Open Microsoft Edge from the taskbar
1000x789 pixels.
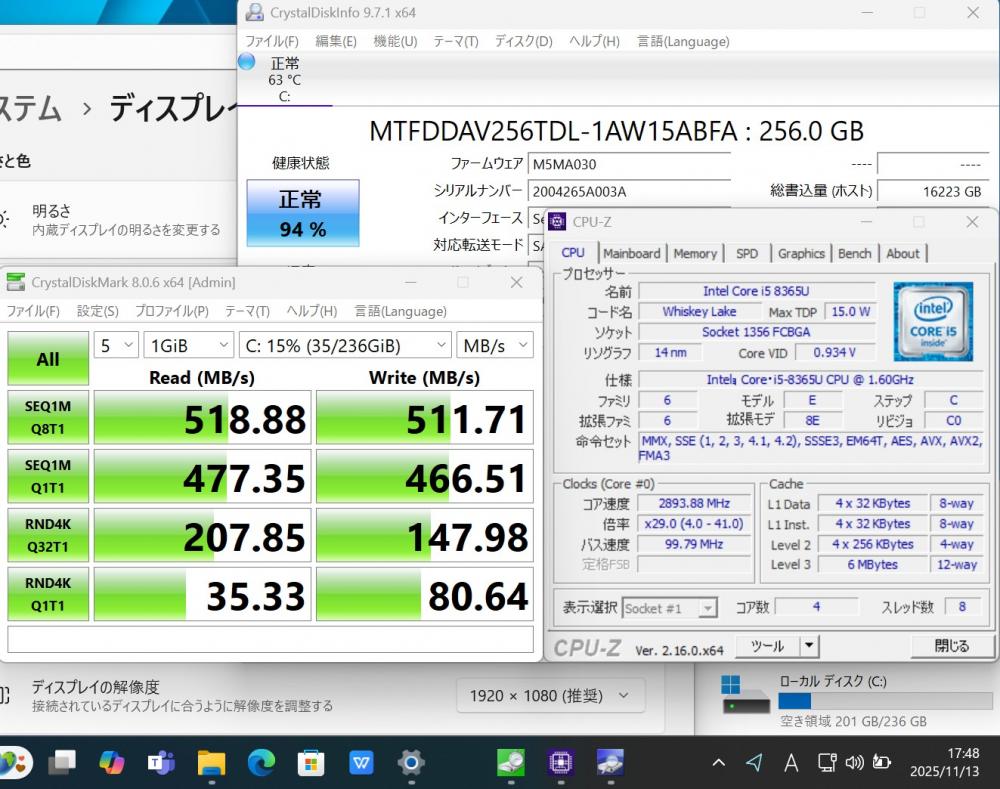coord(261,763)
